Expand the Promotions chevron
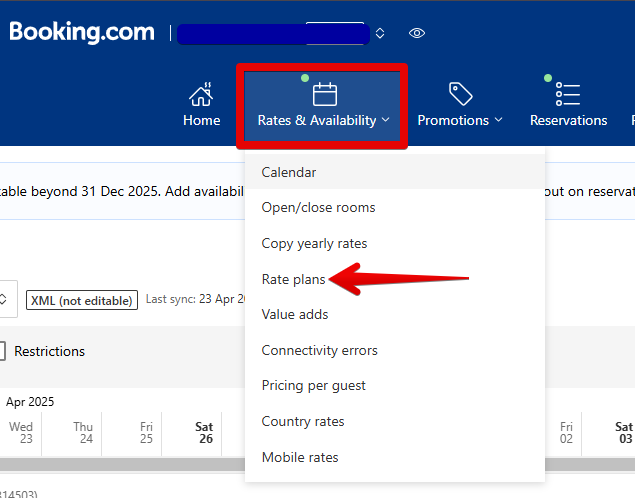 499,120
